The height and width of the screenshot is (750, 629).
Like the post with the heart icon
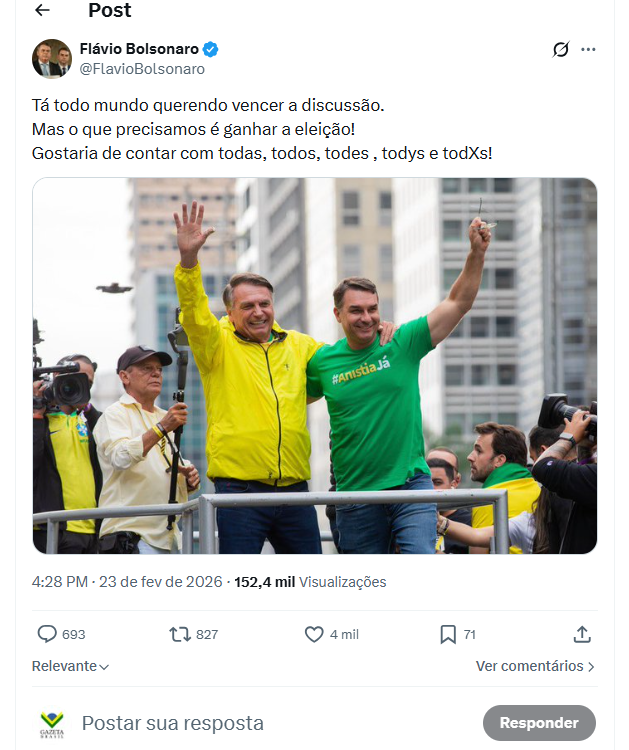pos(314,634)
